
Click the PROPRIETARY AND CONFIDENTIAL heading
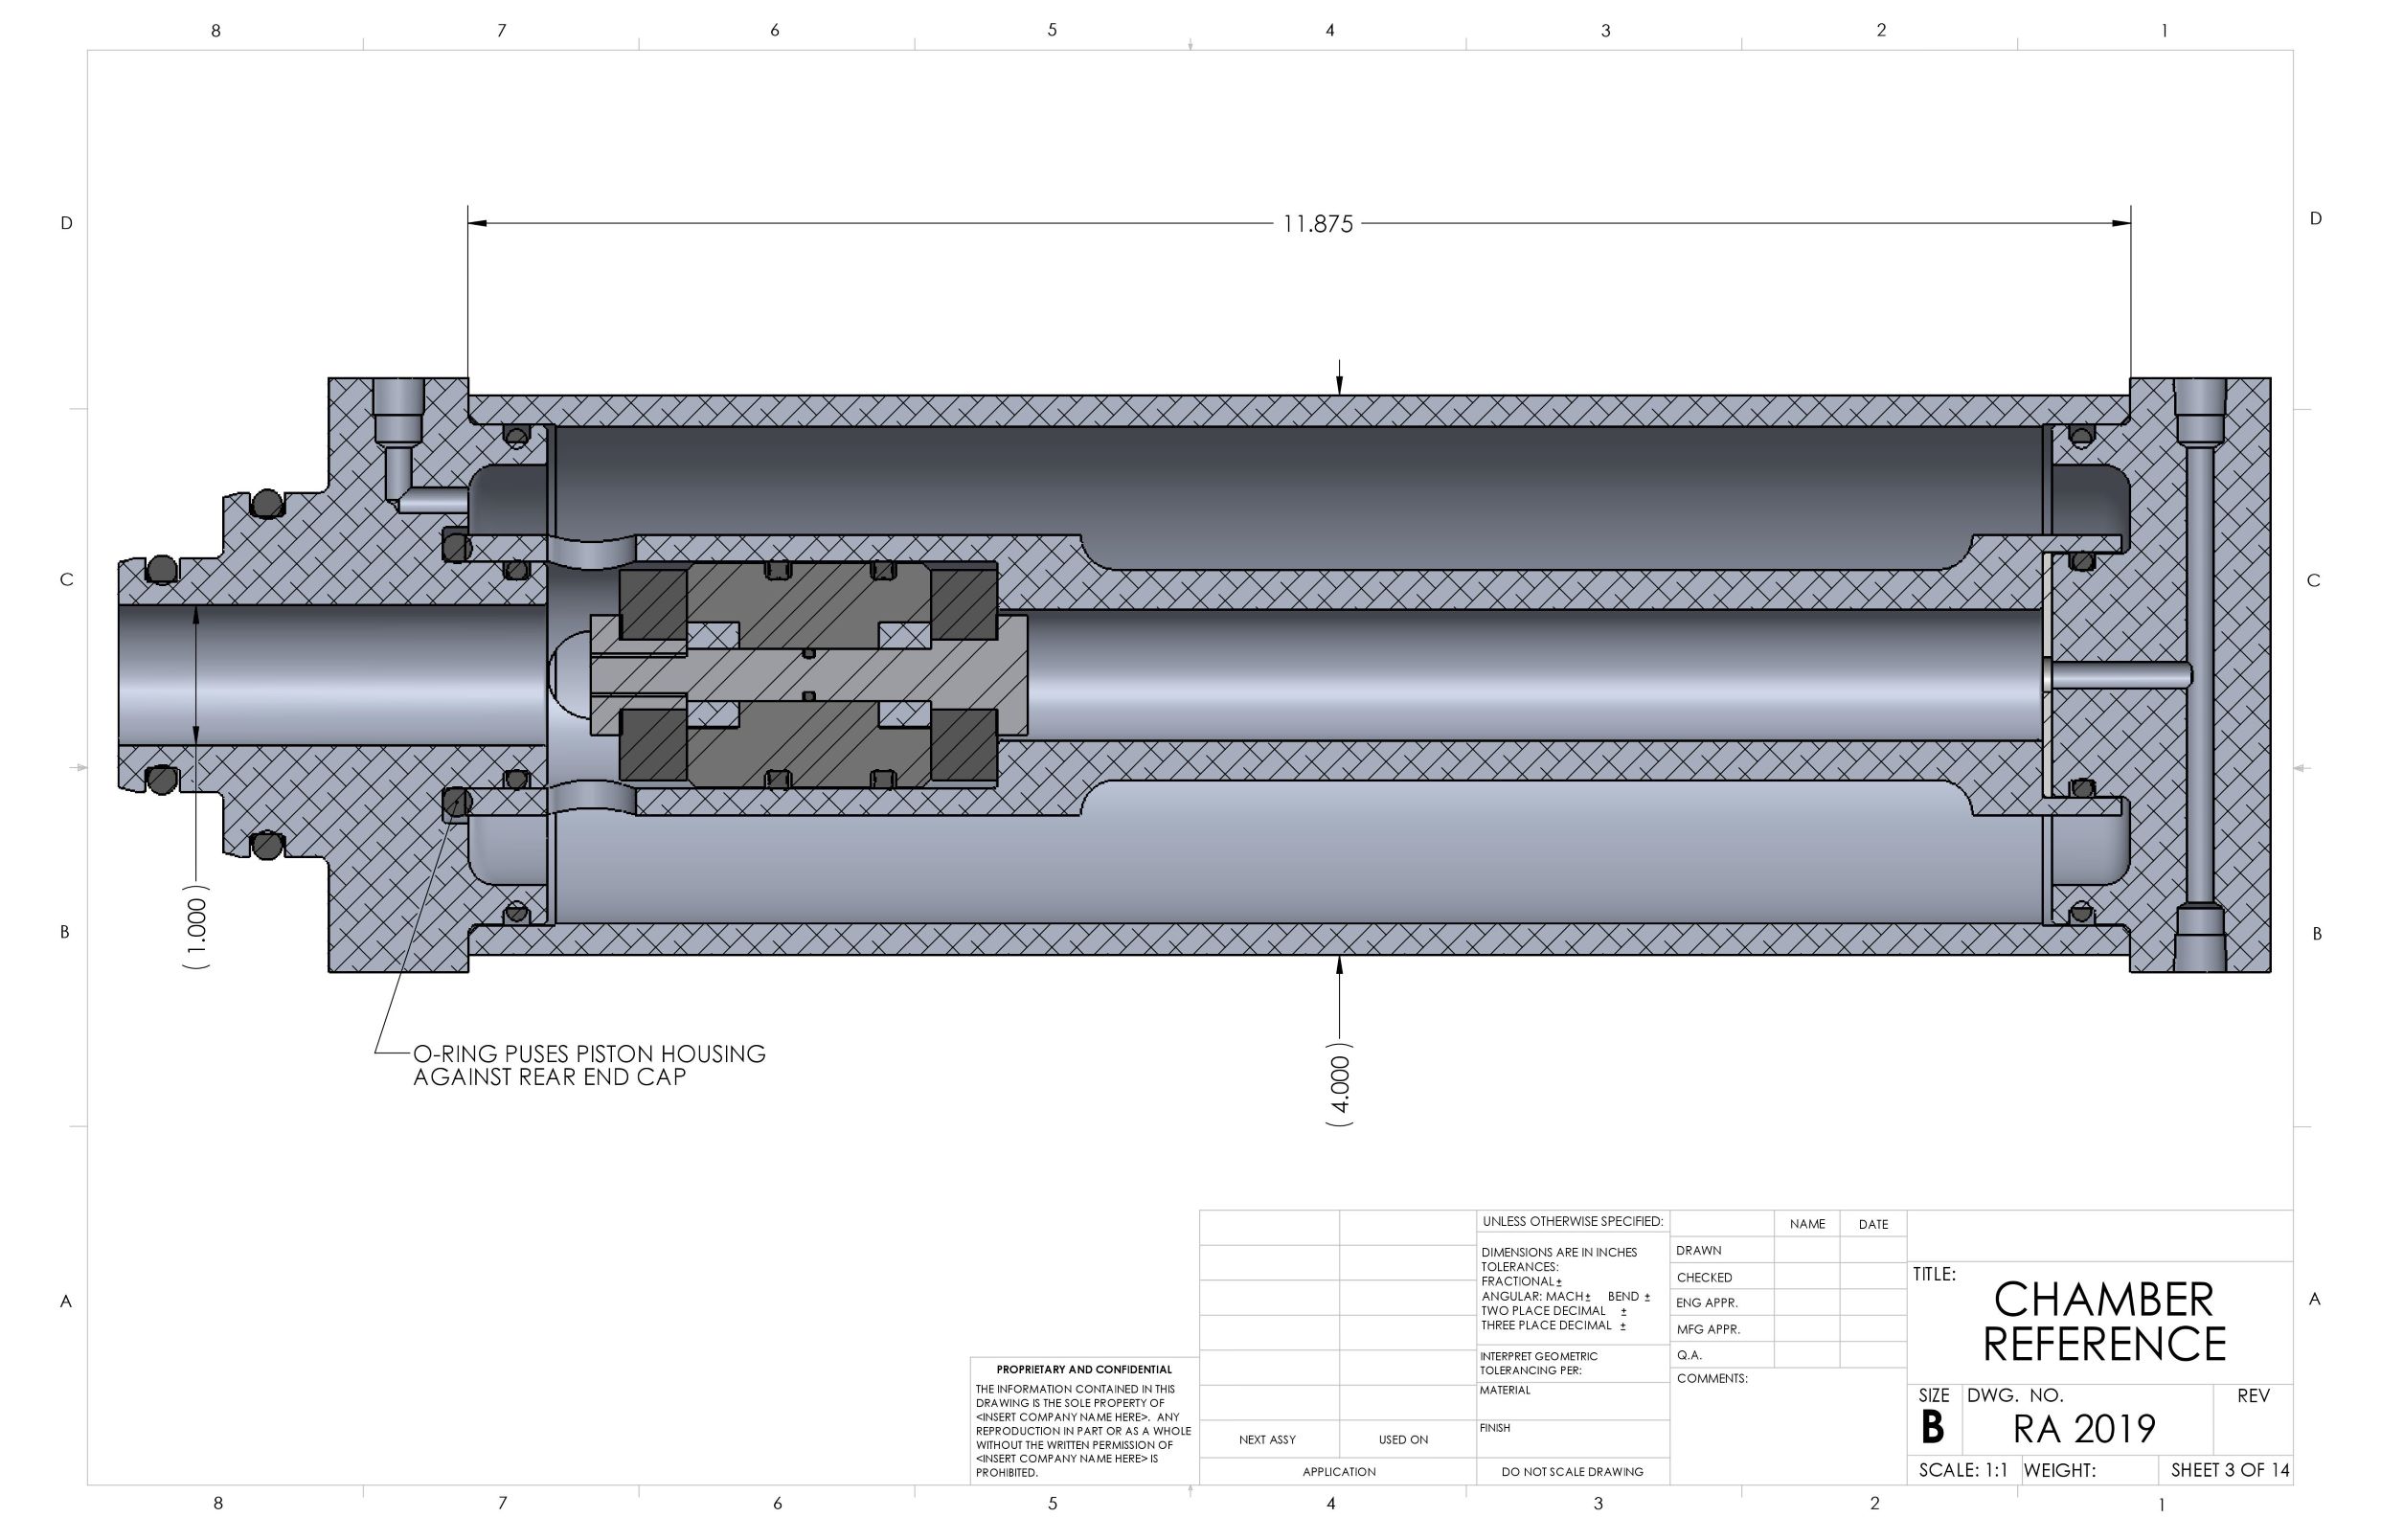coord(1083,1369)
